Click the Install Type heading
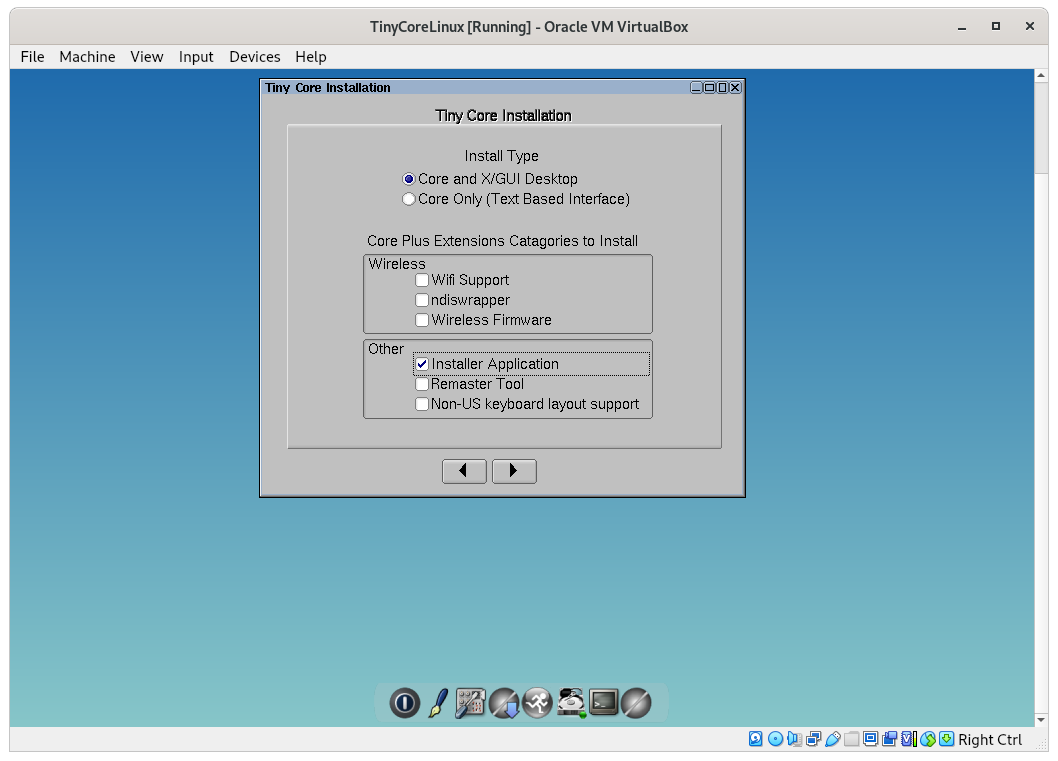 pyautogui.click(x=501, y=156)
